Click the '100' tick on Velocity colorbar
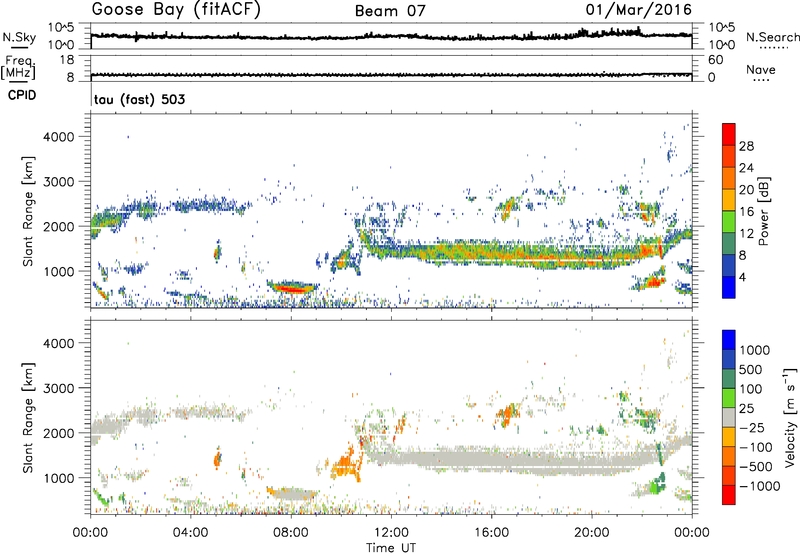 751,389
